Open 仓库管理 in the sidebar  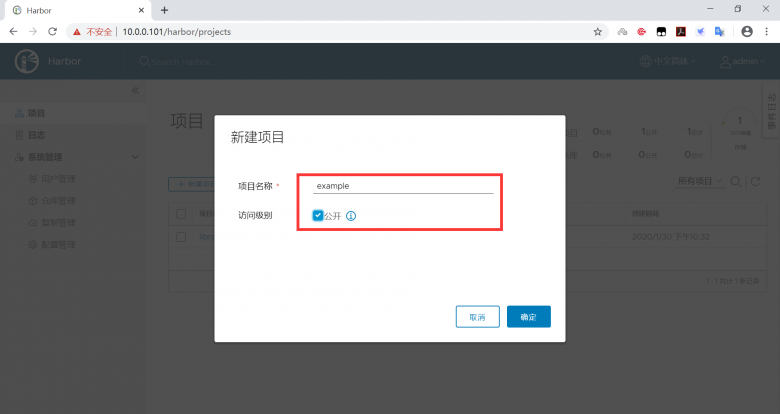click(58, 201)
